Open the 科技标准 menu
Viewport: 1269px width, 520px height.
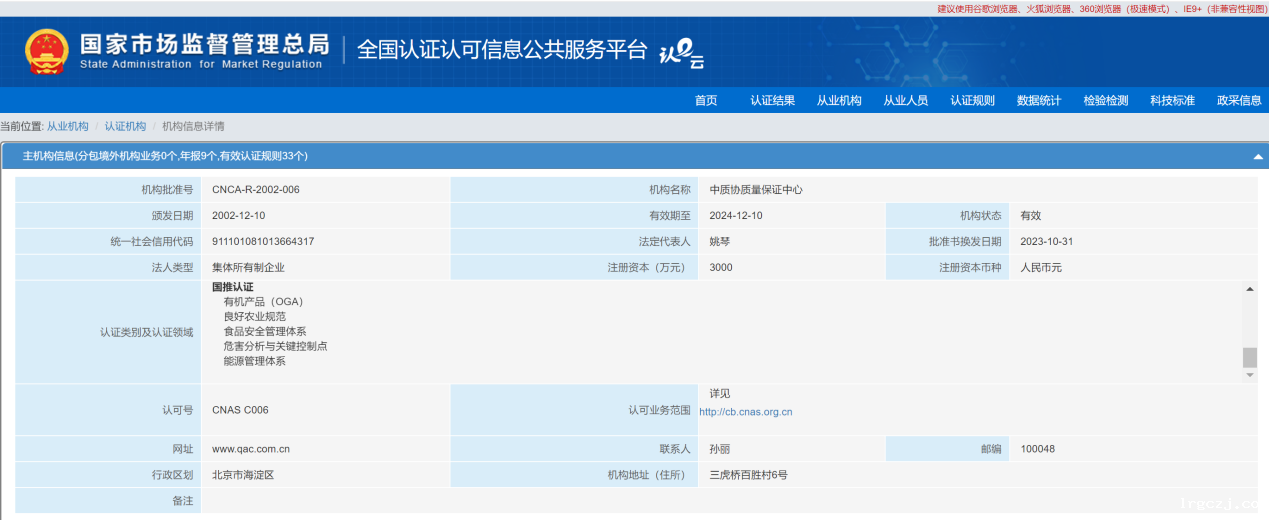pyautogui.click(x=1172, y=100)
